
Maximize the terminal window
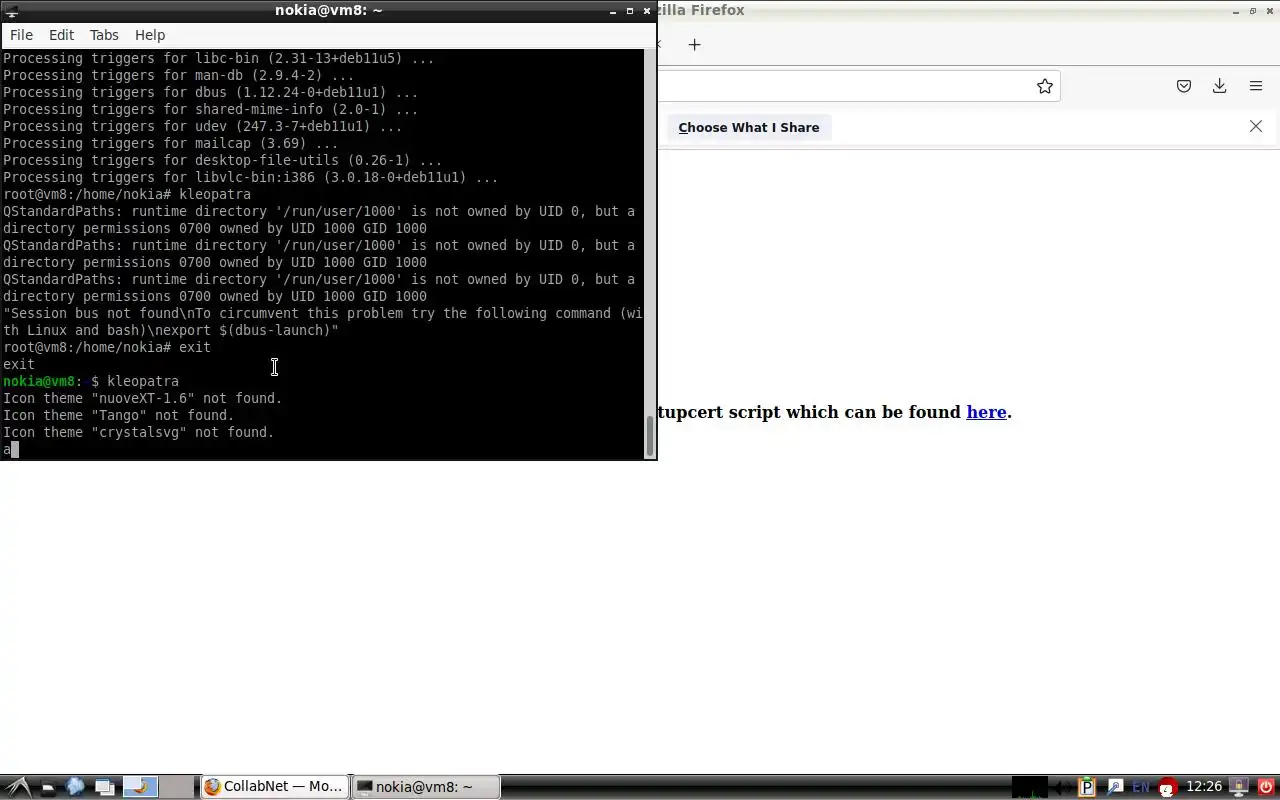point(630,11)
